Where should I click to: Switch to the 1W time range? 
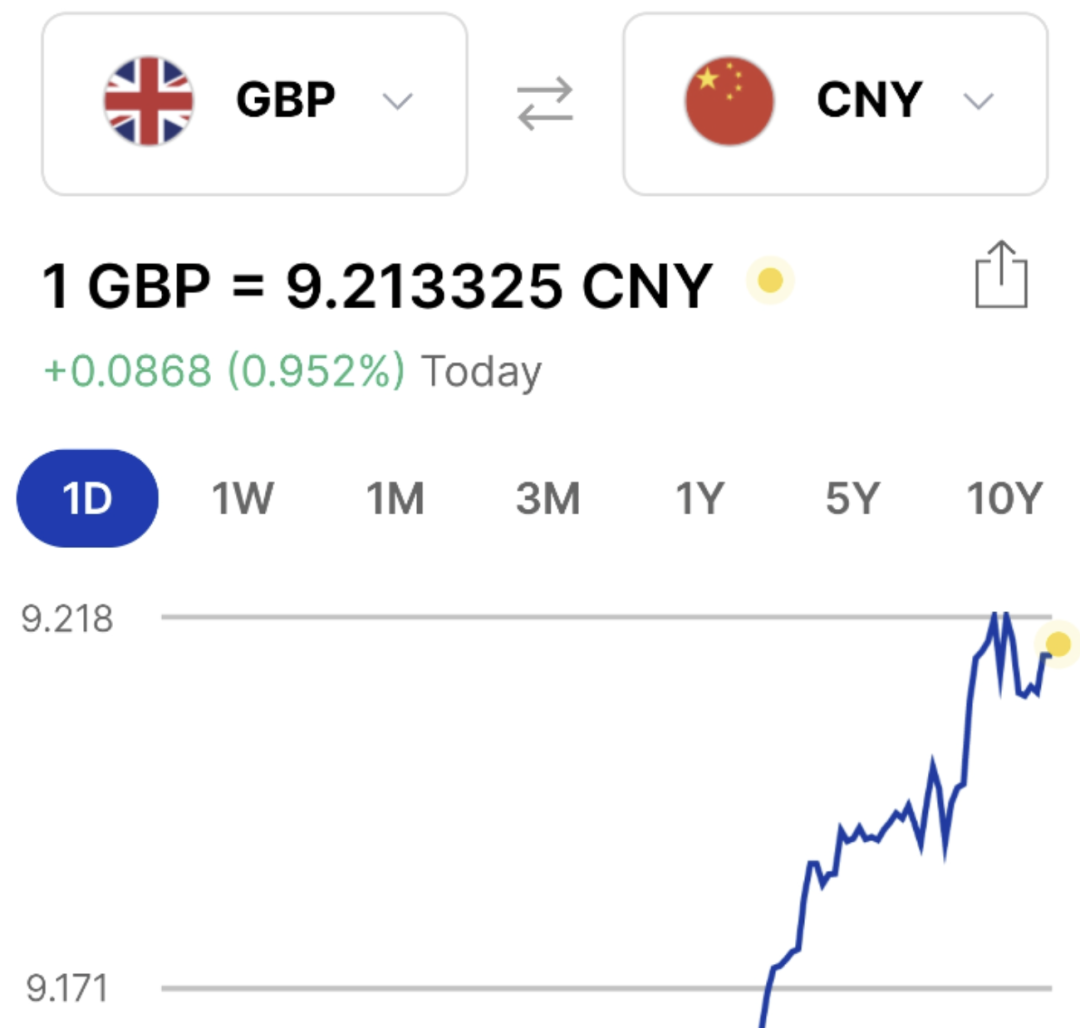243,497
